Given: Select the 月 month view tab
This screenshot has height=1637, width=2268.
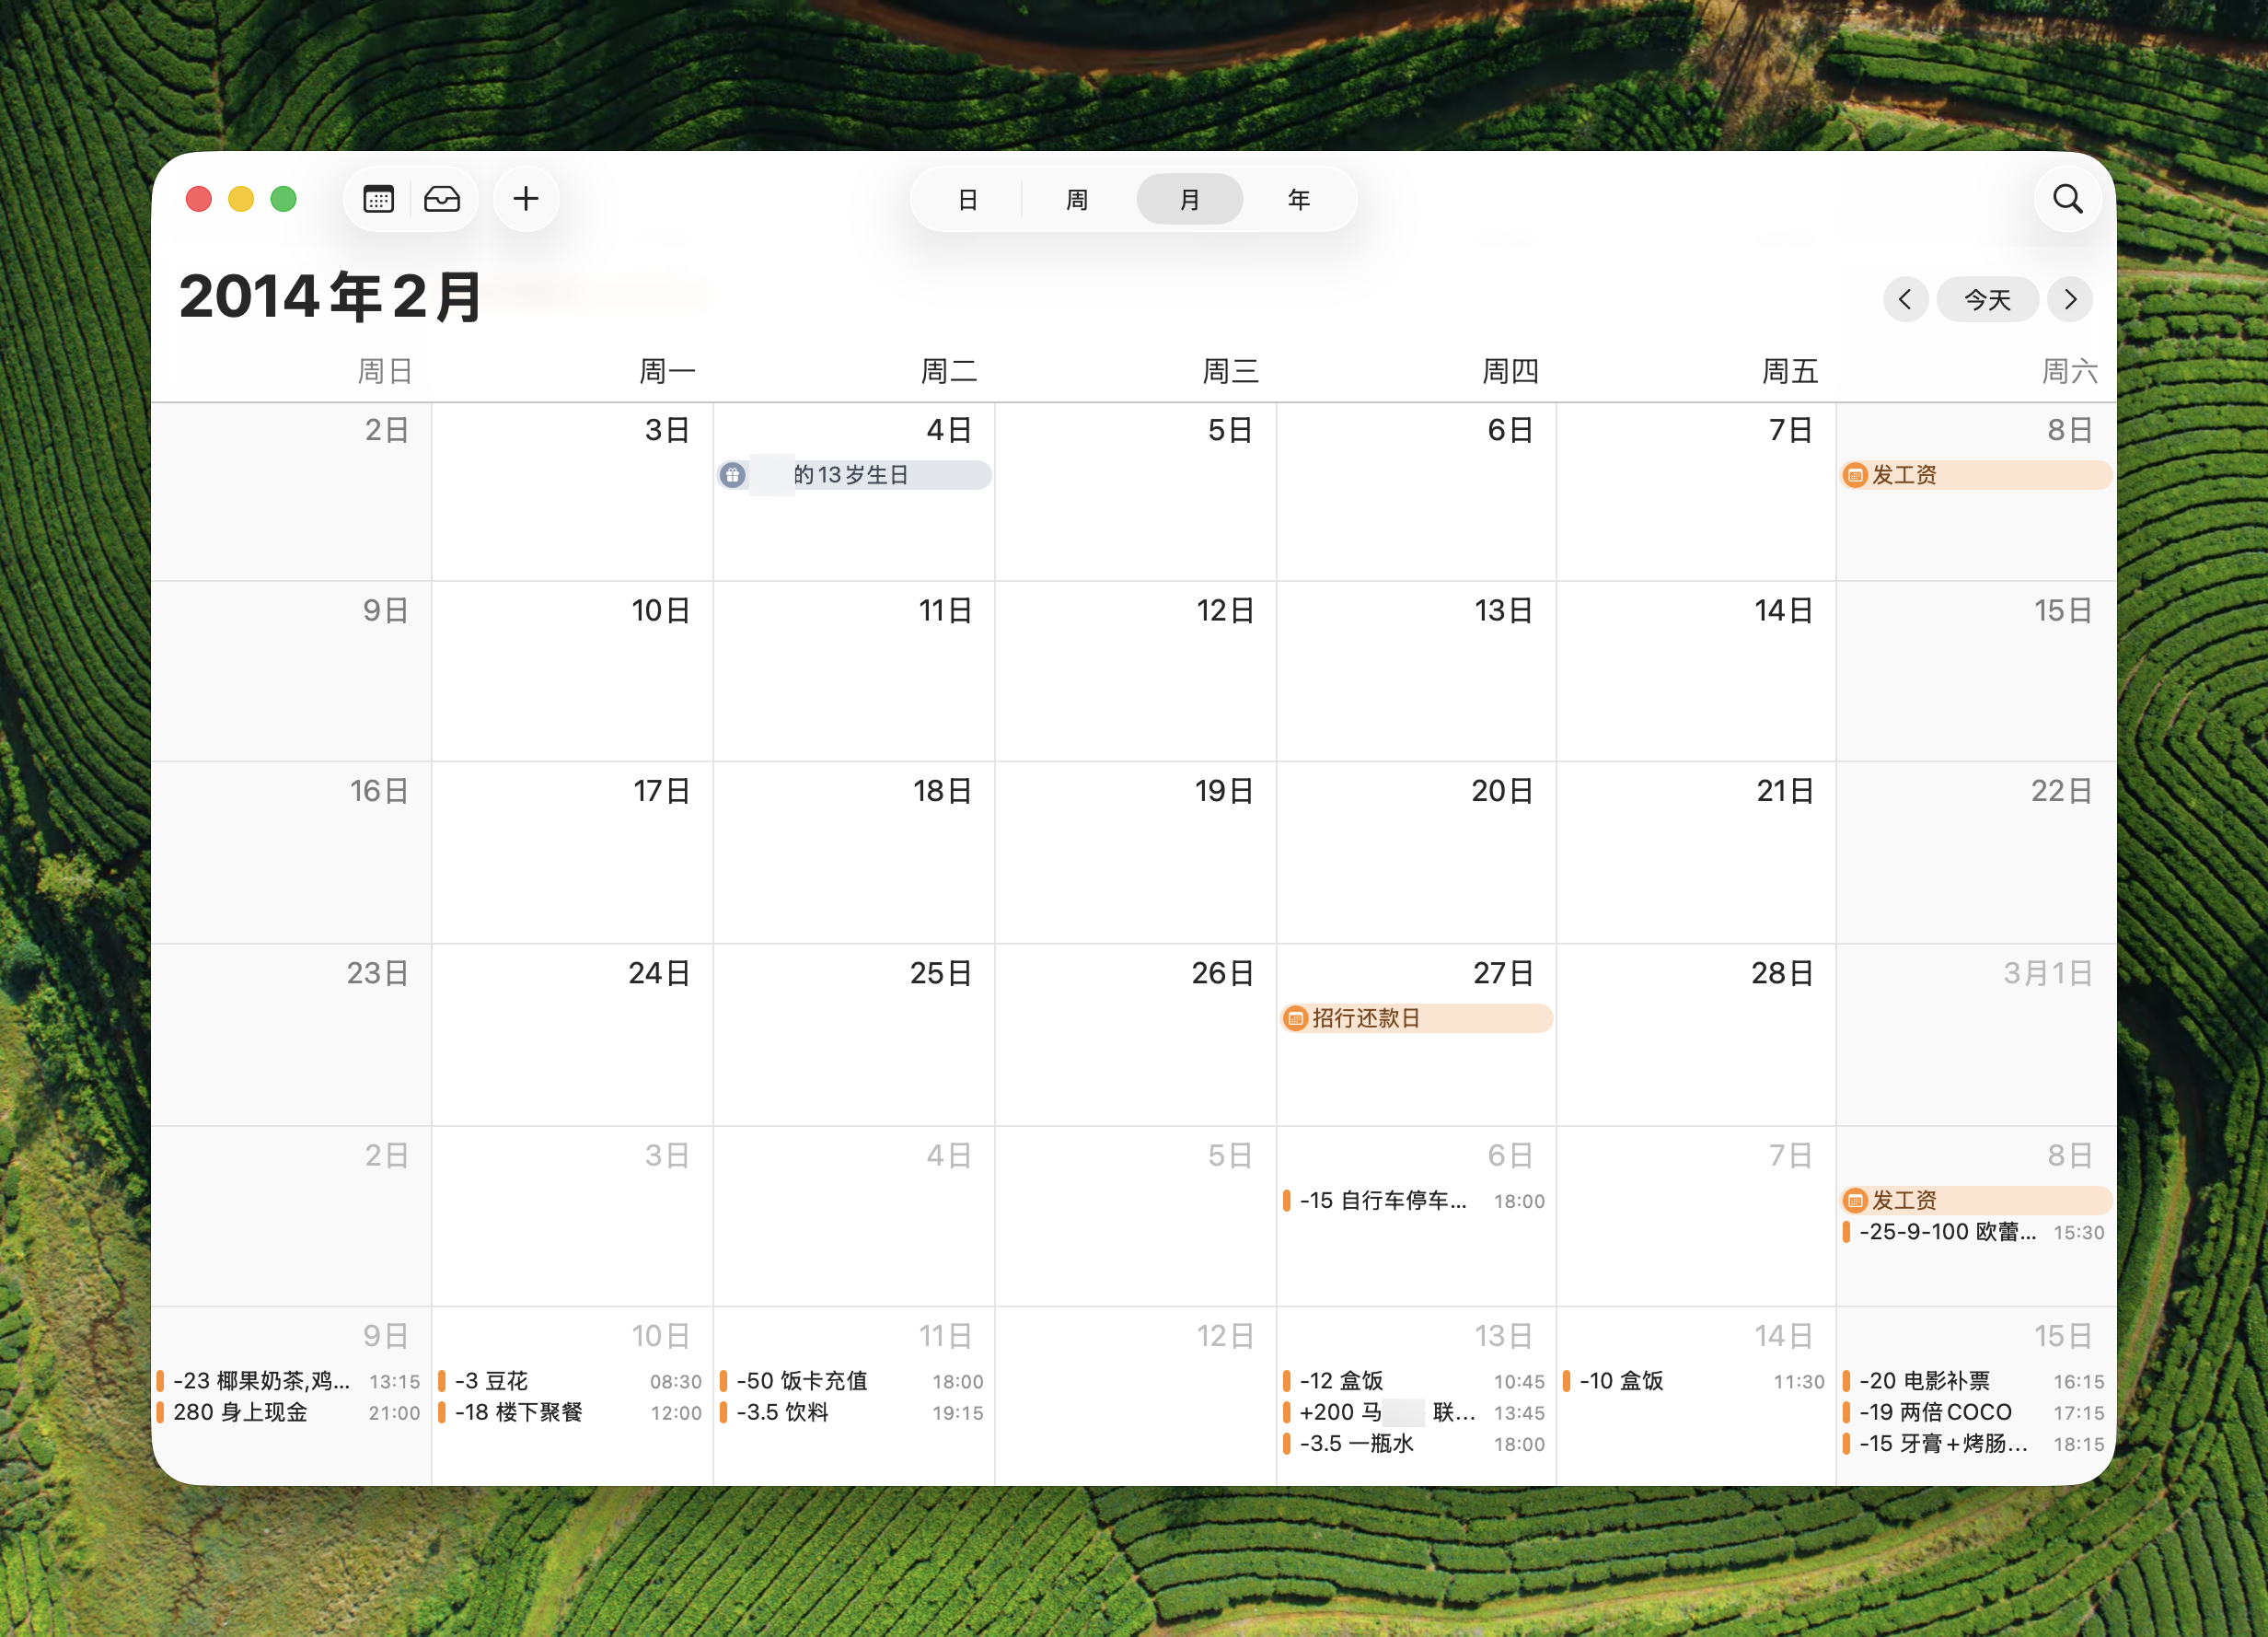Looking at the screenshot, I should pos(1189,199).
